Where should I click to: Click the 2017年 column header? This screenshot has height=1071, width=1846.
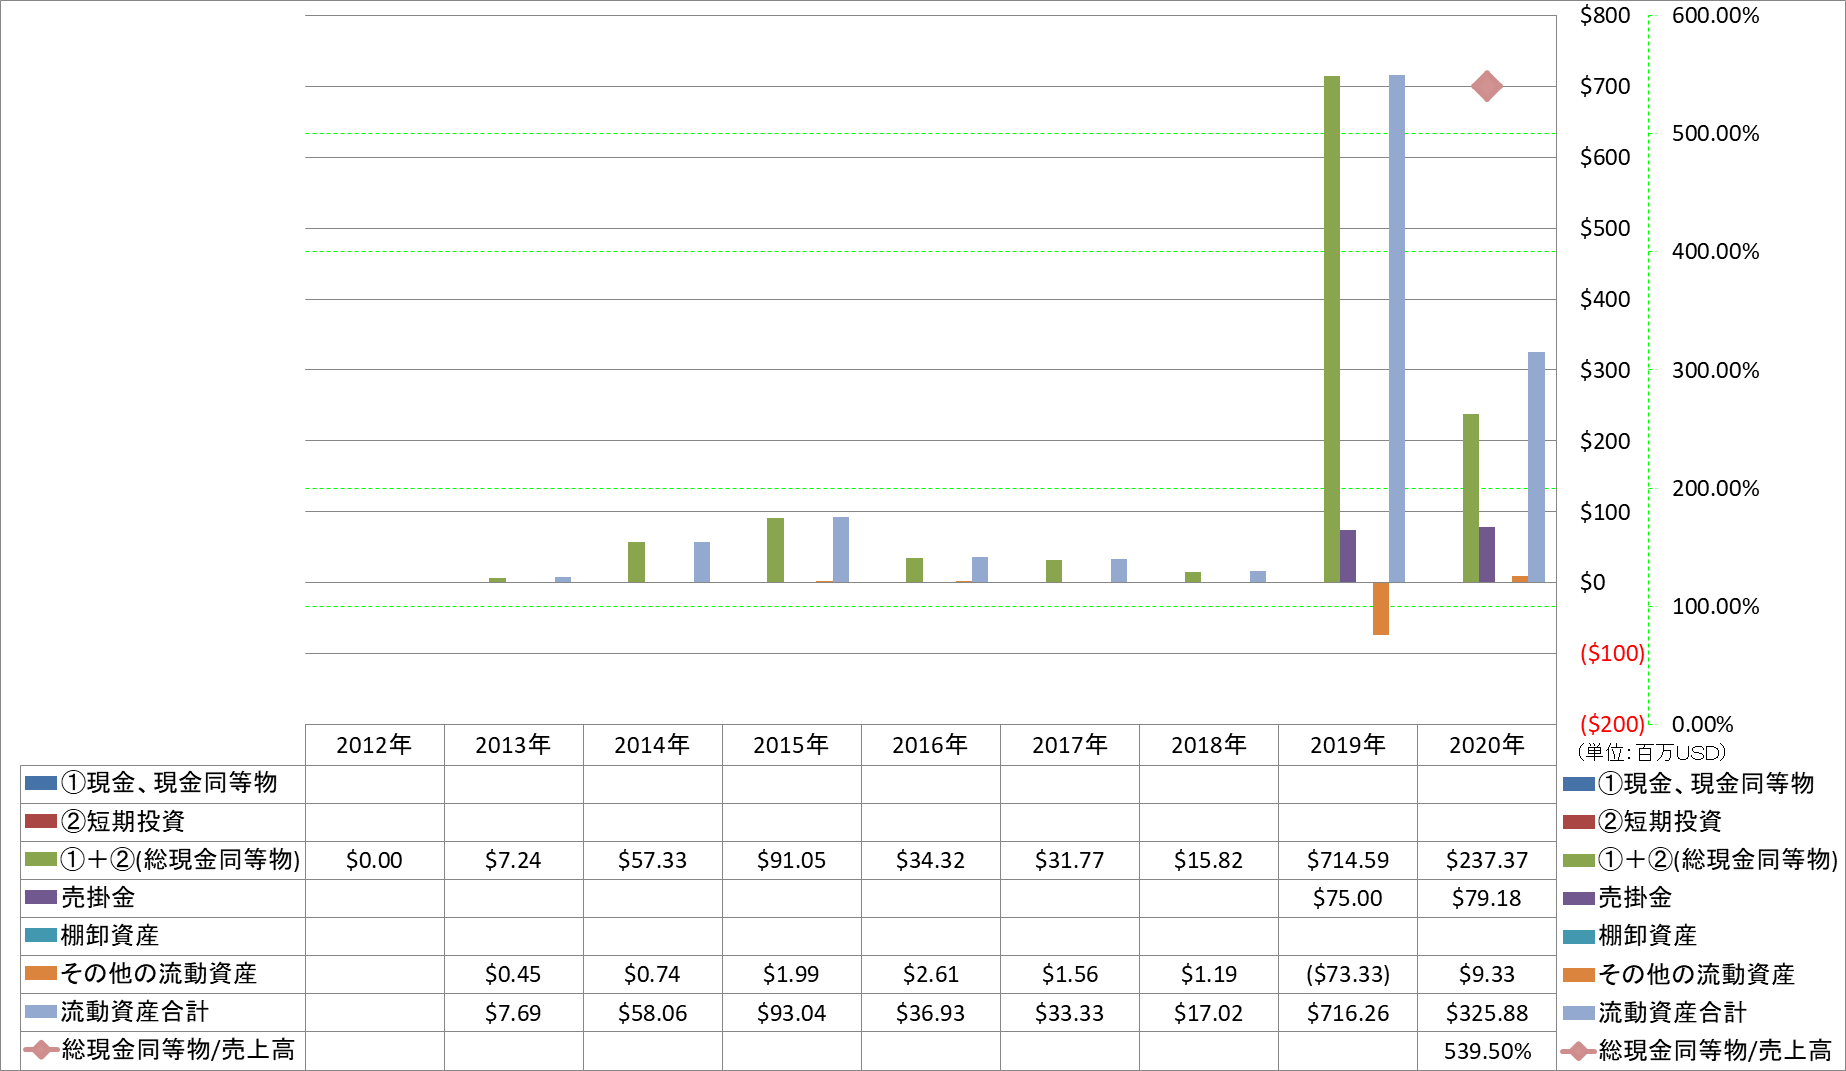(x=1070, y=745)
